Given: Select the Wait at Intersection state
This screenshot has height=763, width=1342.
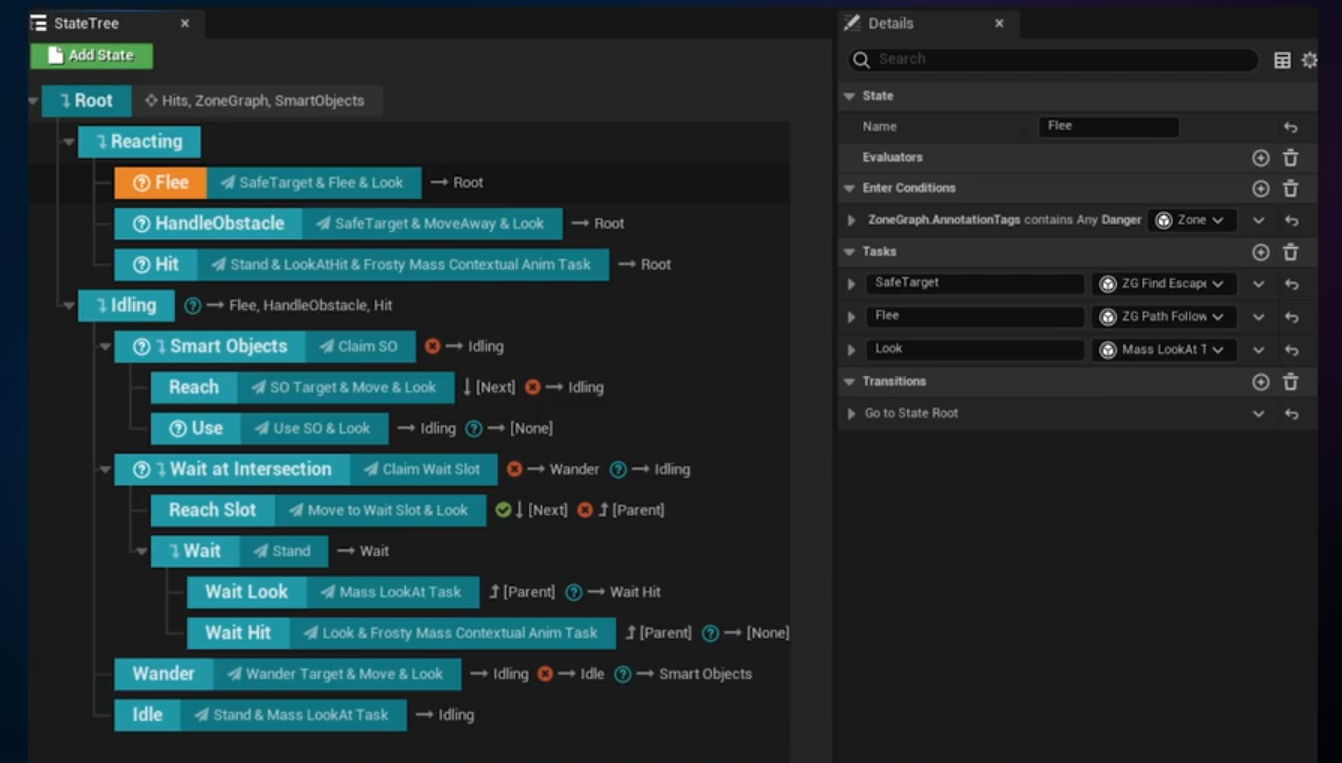Looking at the screenshot, I should coord(232,470).
